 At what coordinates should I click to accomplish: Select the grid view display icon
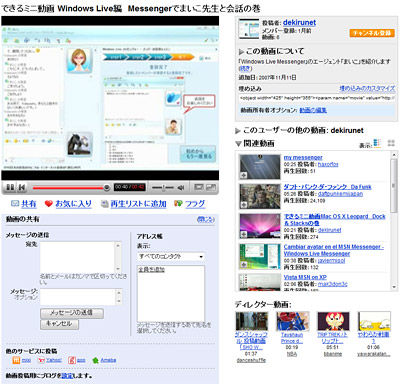391,143
